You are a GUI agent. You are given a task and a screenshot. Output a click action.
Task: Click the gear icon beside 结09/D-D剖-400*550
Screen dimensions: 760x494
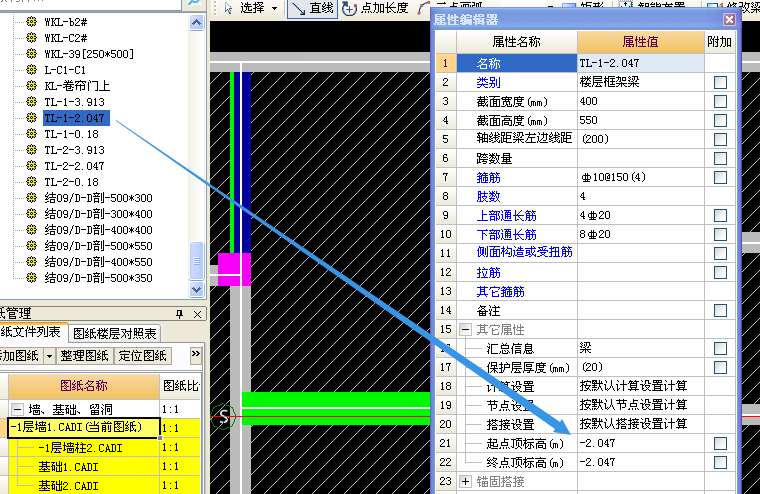pyautogui.click(x=32, y=262)
